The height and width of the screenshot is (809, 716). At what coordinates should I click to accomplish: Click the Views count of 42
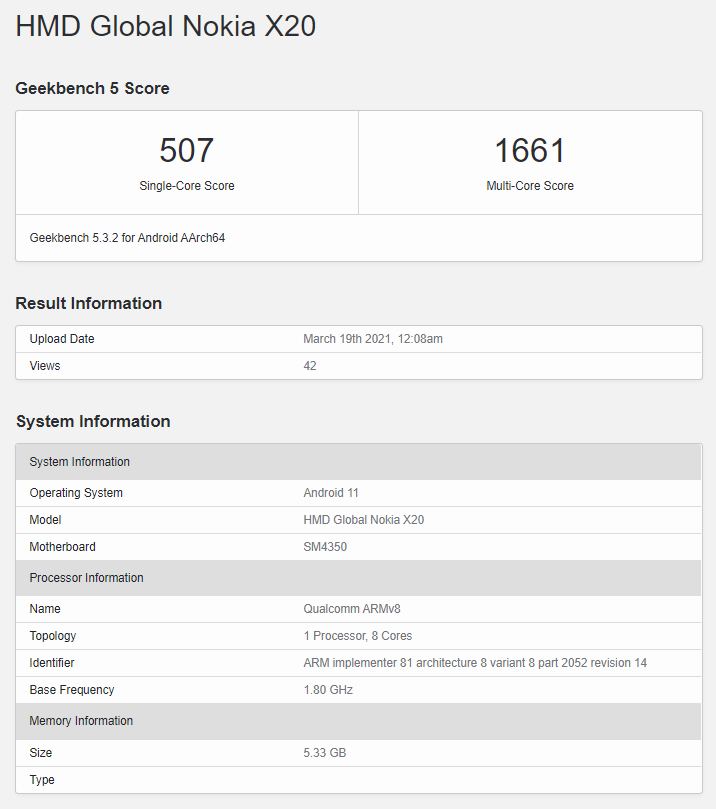[310, 366]
